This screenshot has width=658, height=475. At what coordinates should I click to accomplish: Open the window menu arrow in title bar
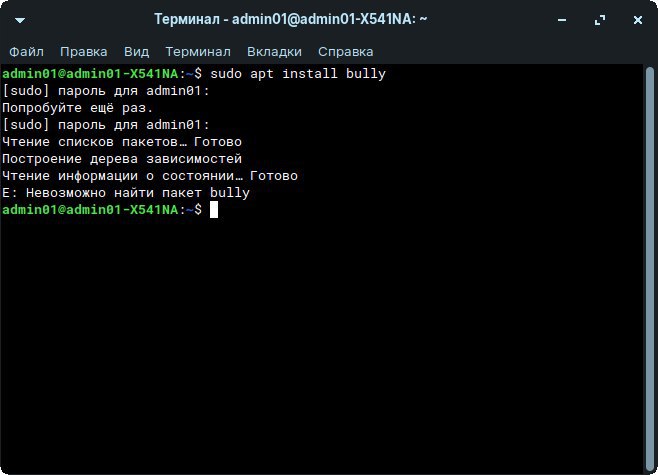pyautogui.click(x=22, y=19)
